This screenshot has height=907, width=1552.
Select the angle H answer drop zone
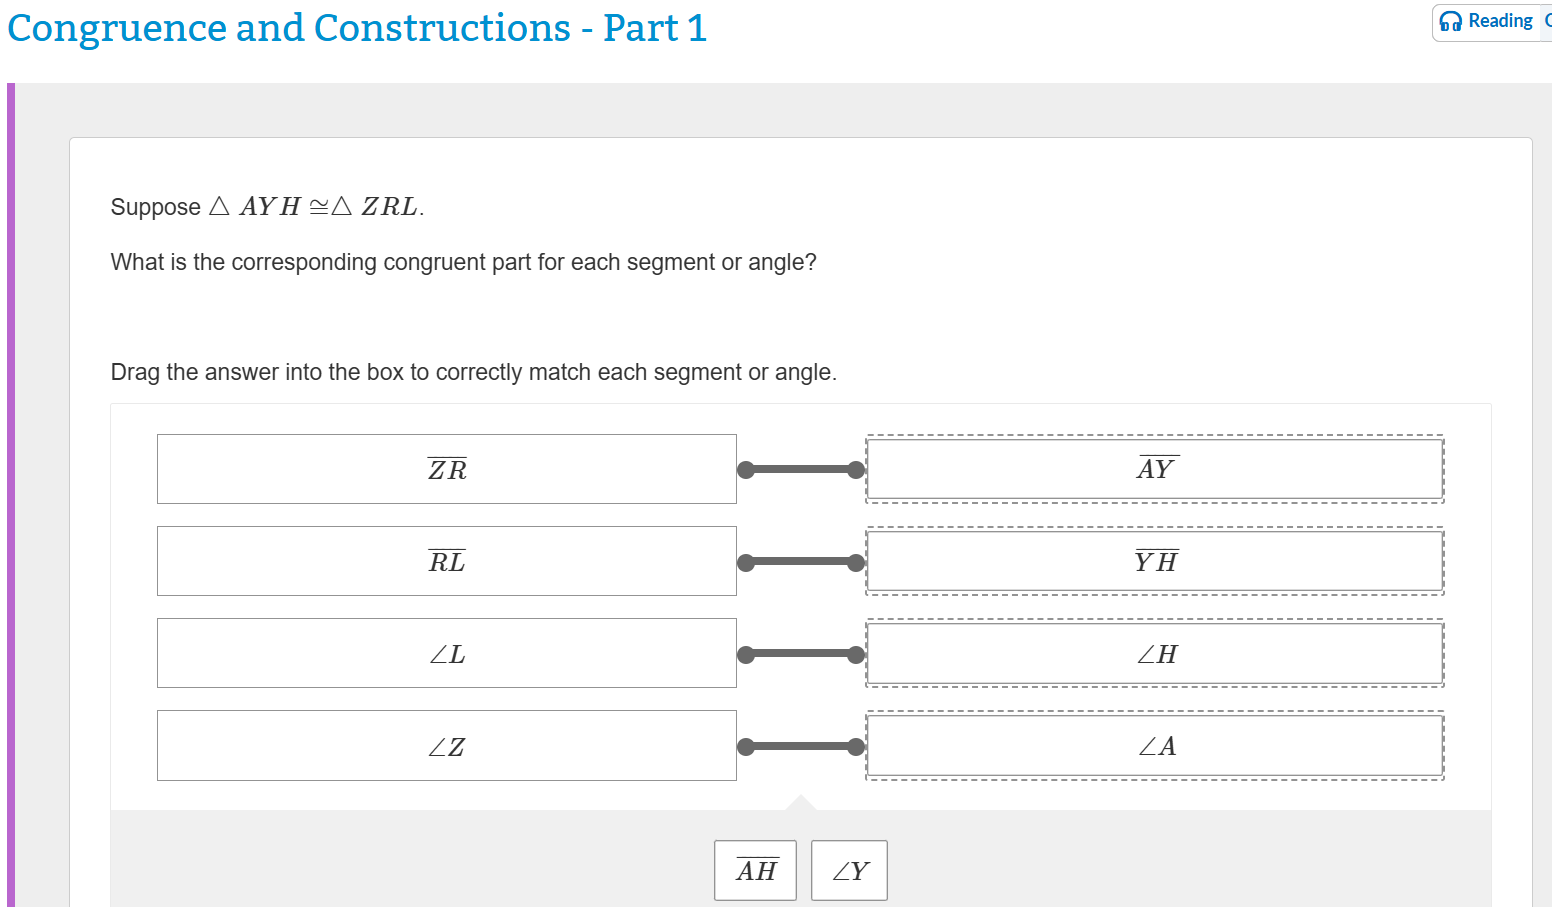coord(1155,653)
